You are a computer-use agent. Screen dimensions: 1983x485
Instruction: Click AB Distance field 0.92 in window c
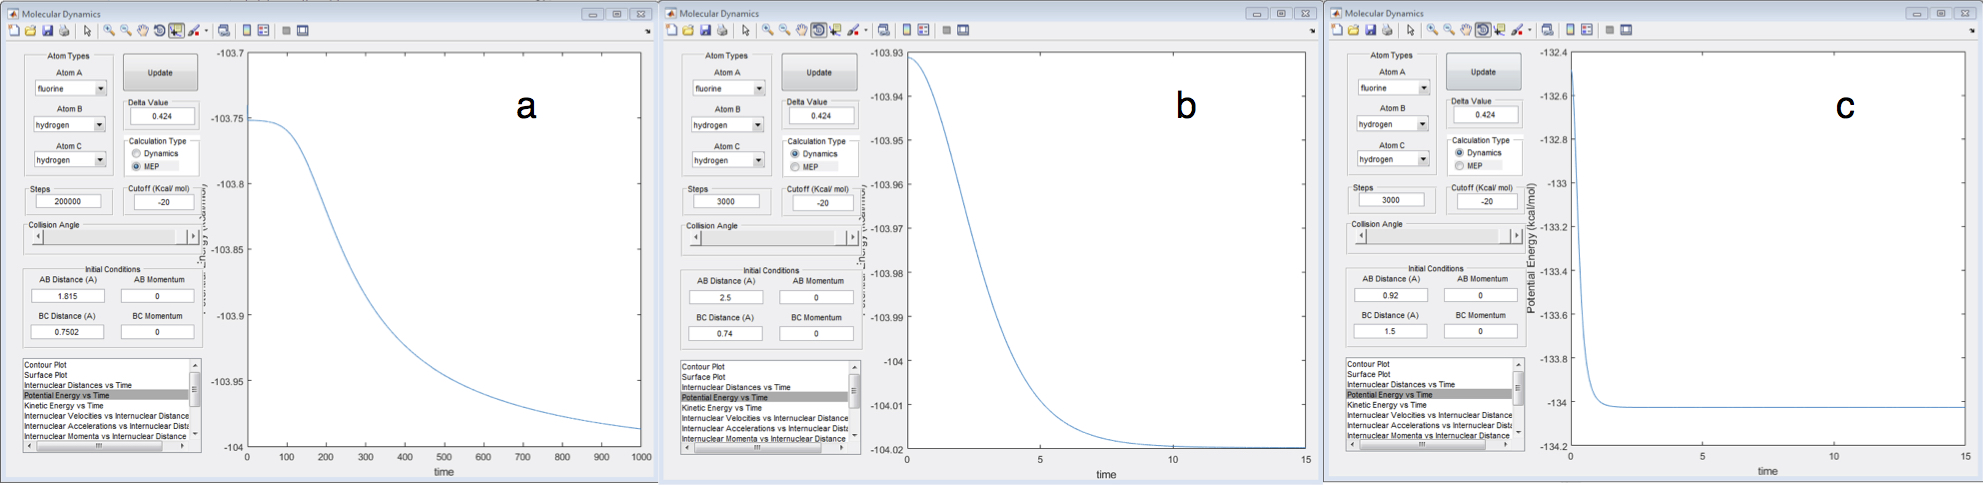[1390, 295]
